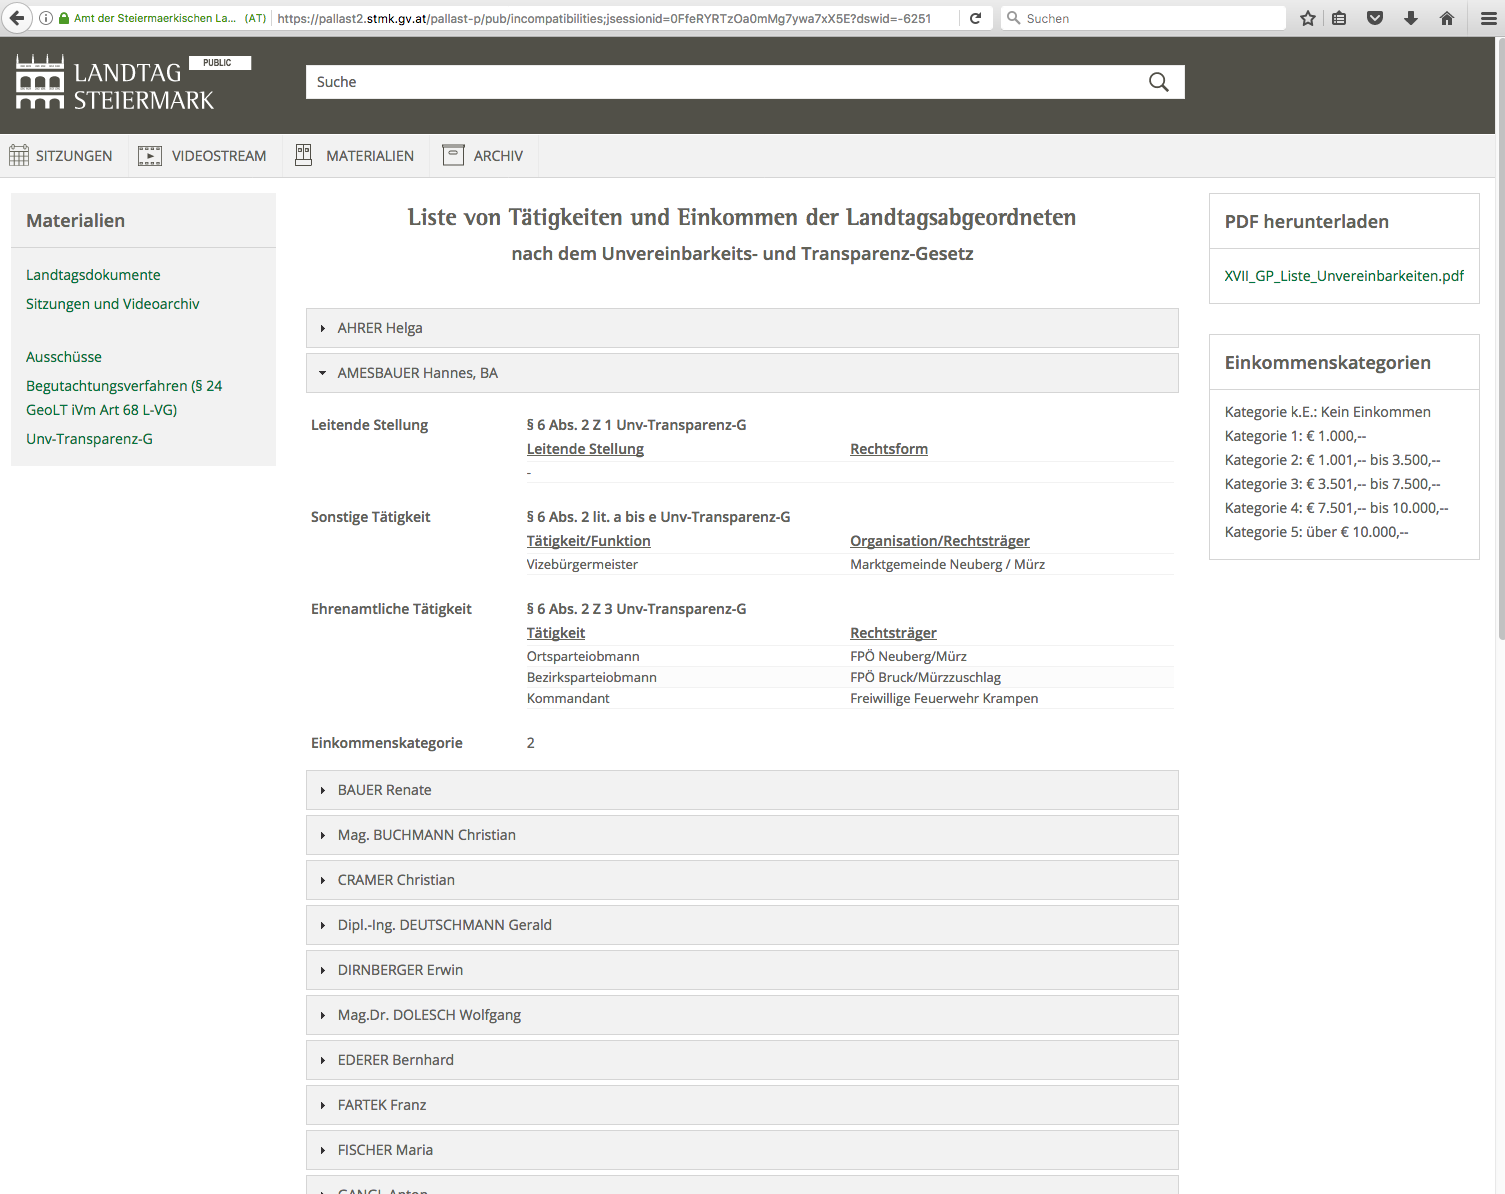Go to browser home icon
Viewport: 1505px width, 1194px height.
(x=1446, y=18)
